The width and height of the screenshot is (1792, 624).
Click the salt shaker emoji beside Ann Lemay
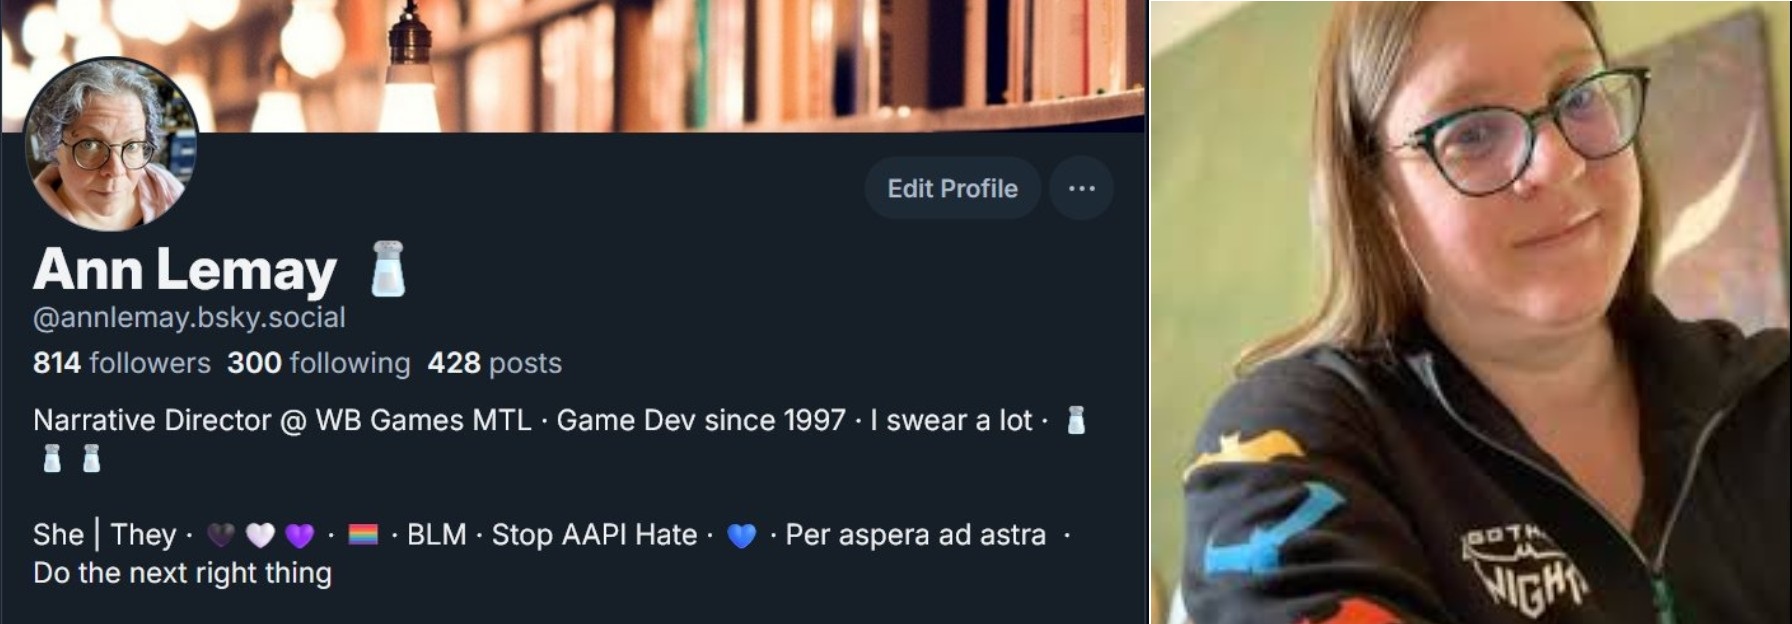point(387,269)
